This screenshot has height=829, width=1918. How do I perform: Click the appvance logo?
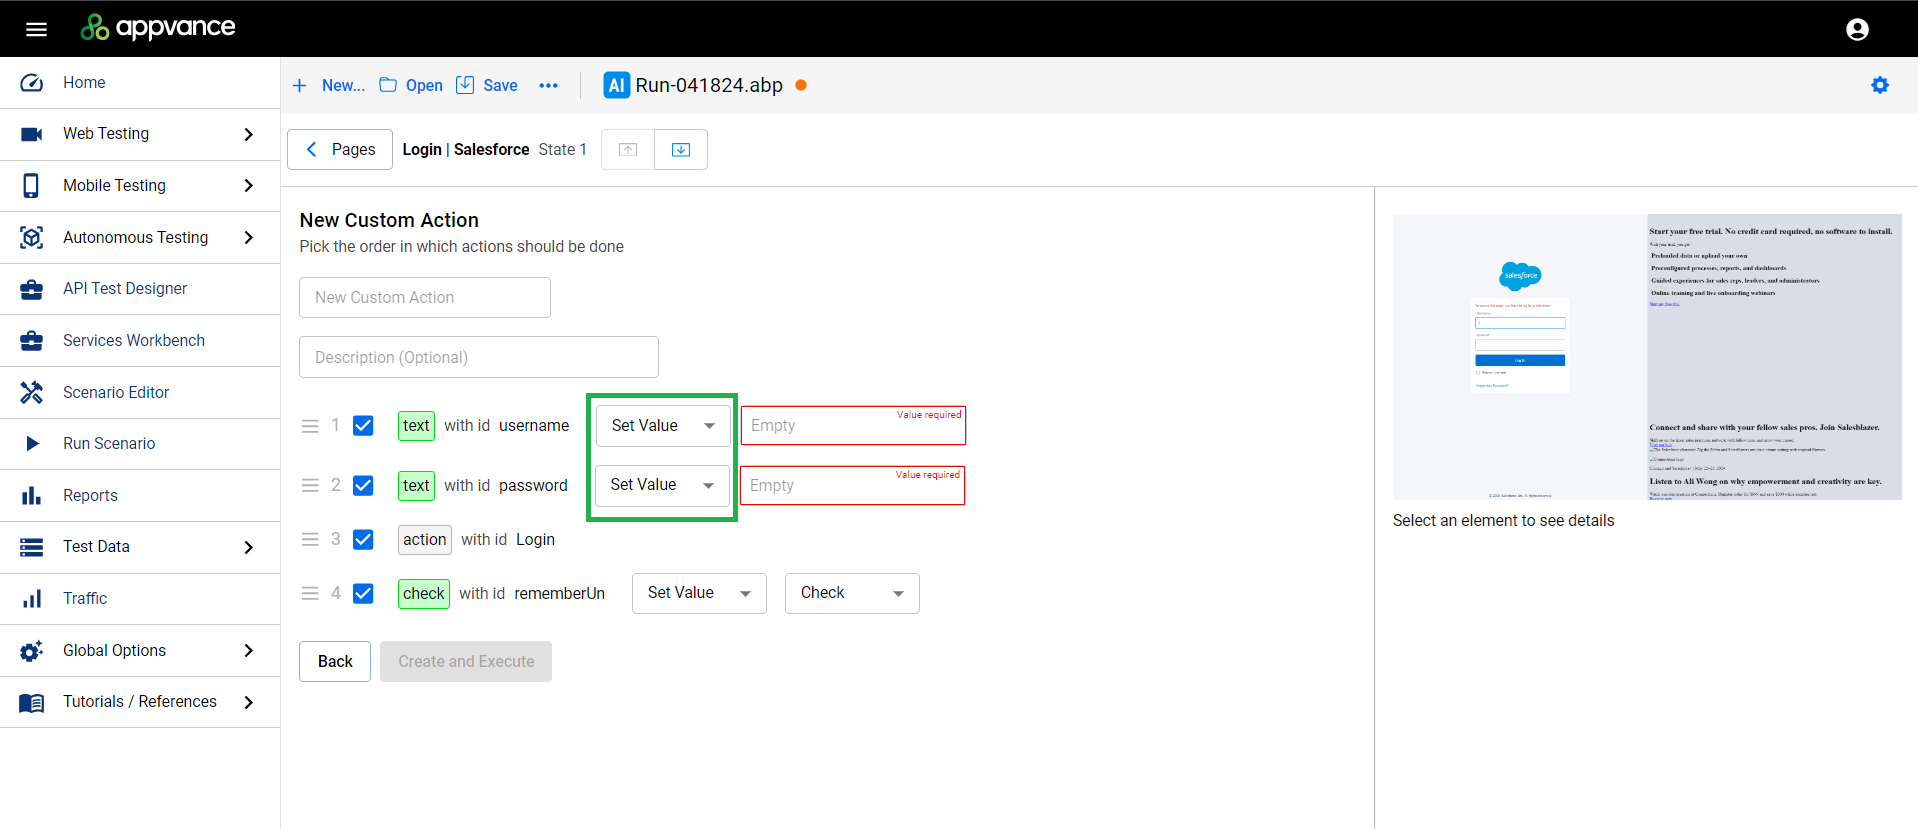coord(158,27)
